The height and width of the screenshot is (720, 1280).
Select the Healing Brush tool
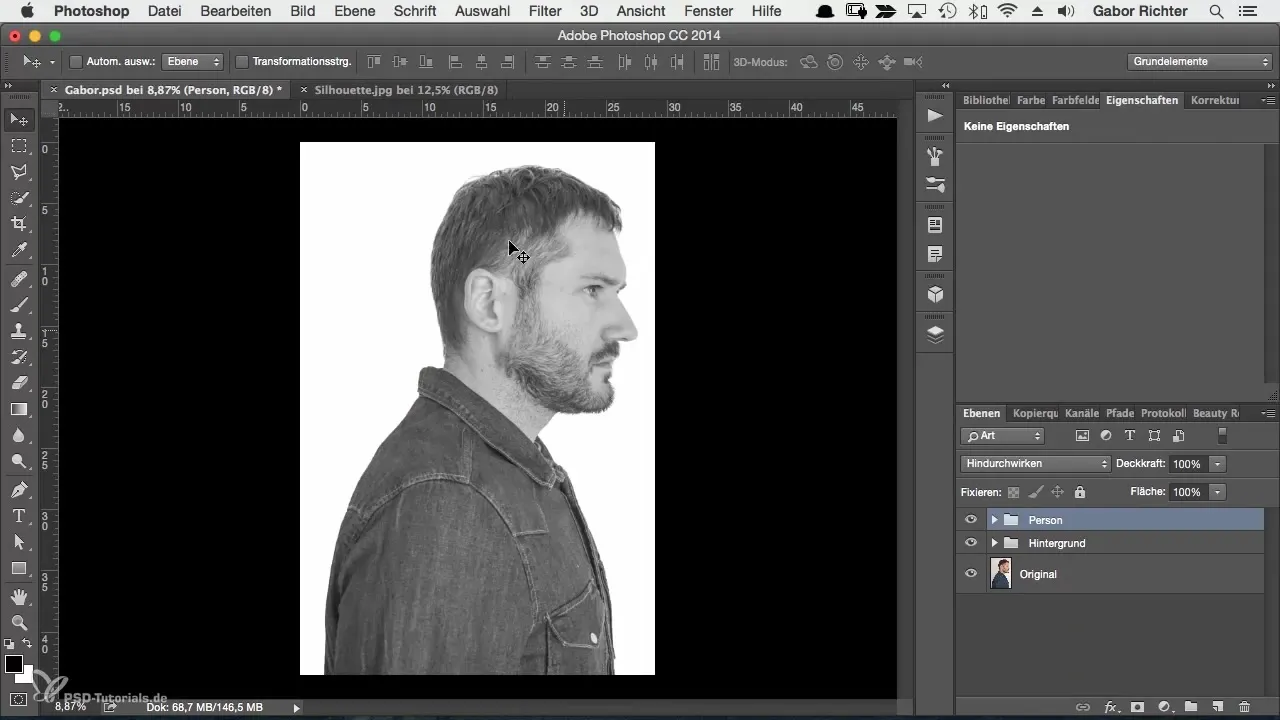pos(19,279)
